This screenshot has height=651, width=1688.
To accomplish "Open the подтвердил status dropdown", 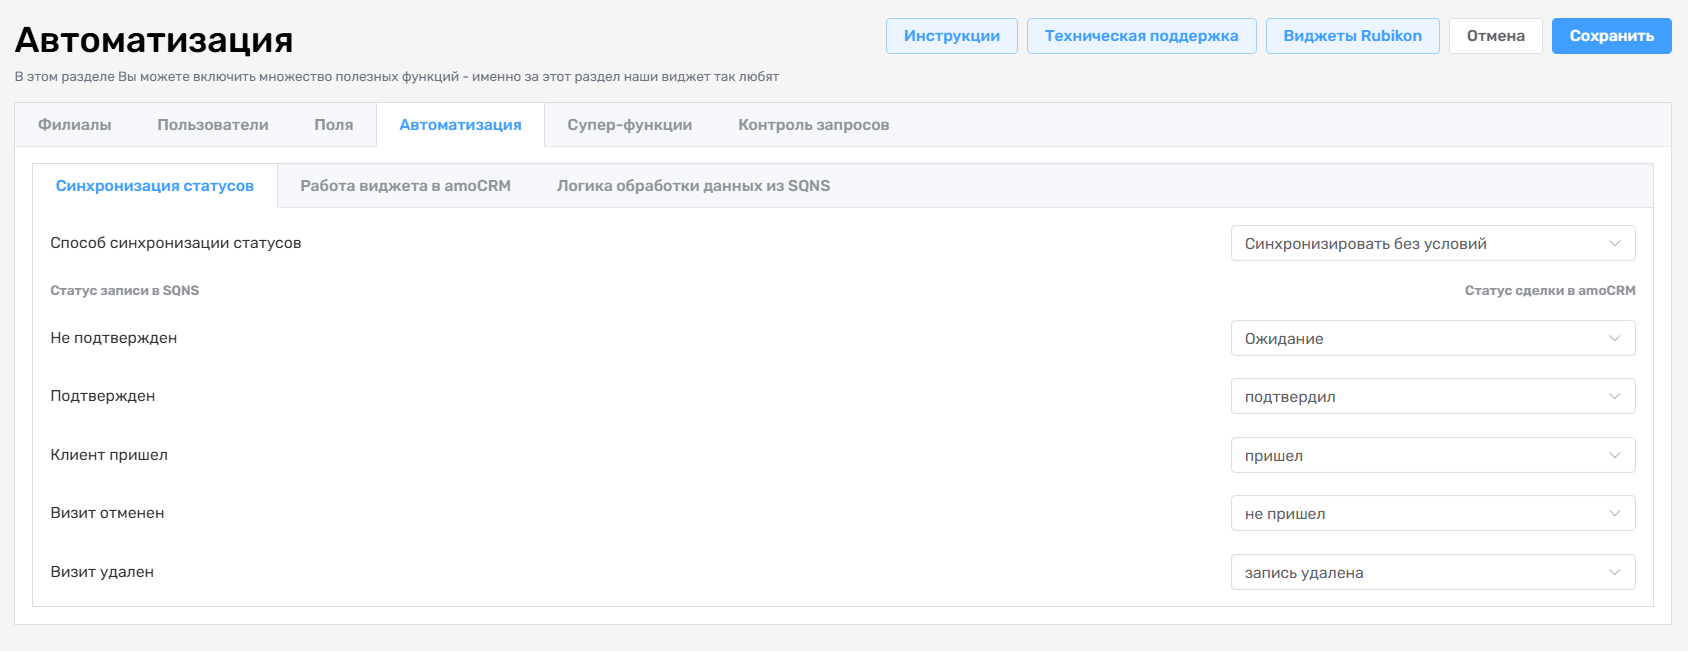I will pyautogui.click(x=1433, y=396).
